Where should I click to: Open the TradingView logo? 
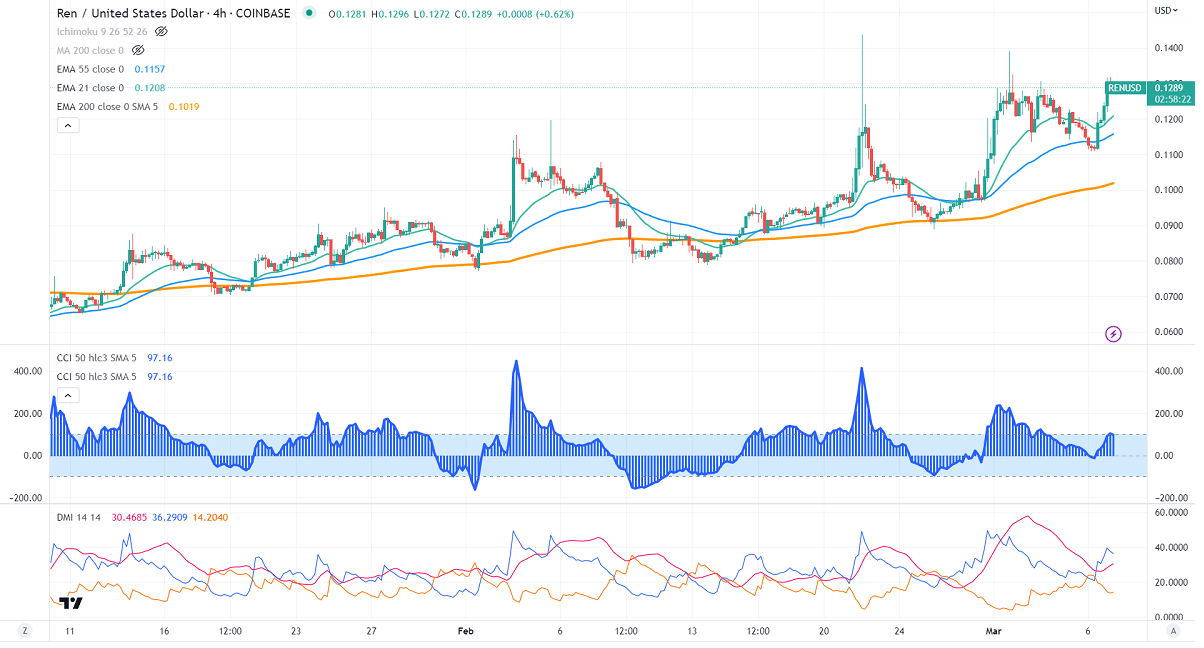[70, 603]
